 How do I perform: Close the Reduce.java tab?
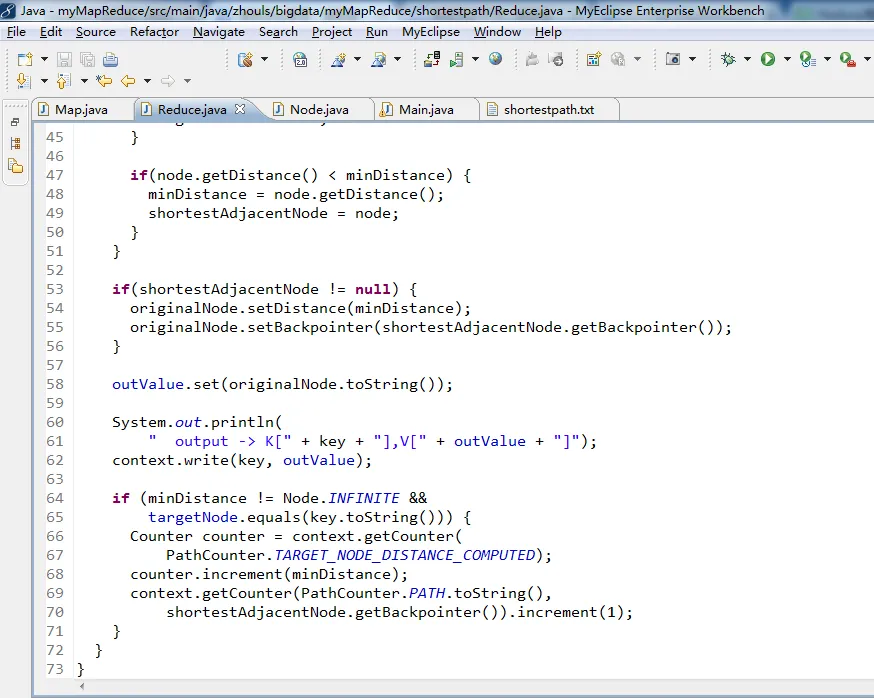[x=240, y=109]
